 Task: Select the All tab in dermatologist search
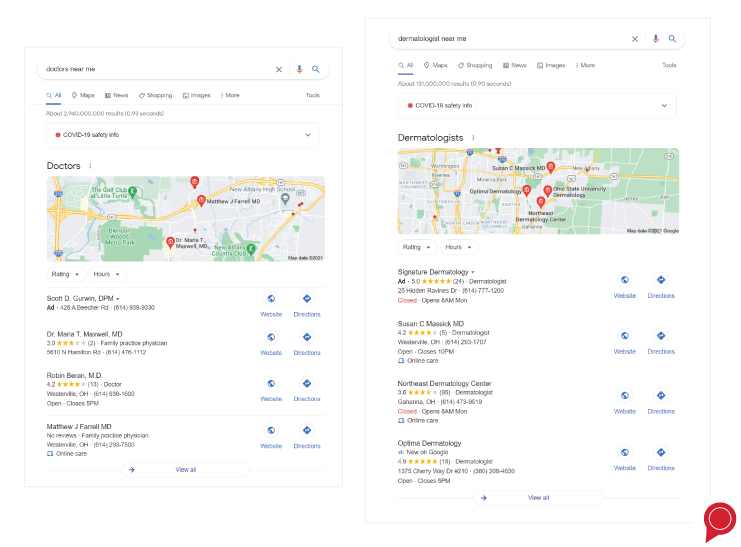point(406,65)
